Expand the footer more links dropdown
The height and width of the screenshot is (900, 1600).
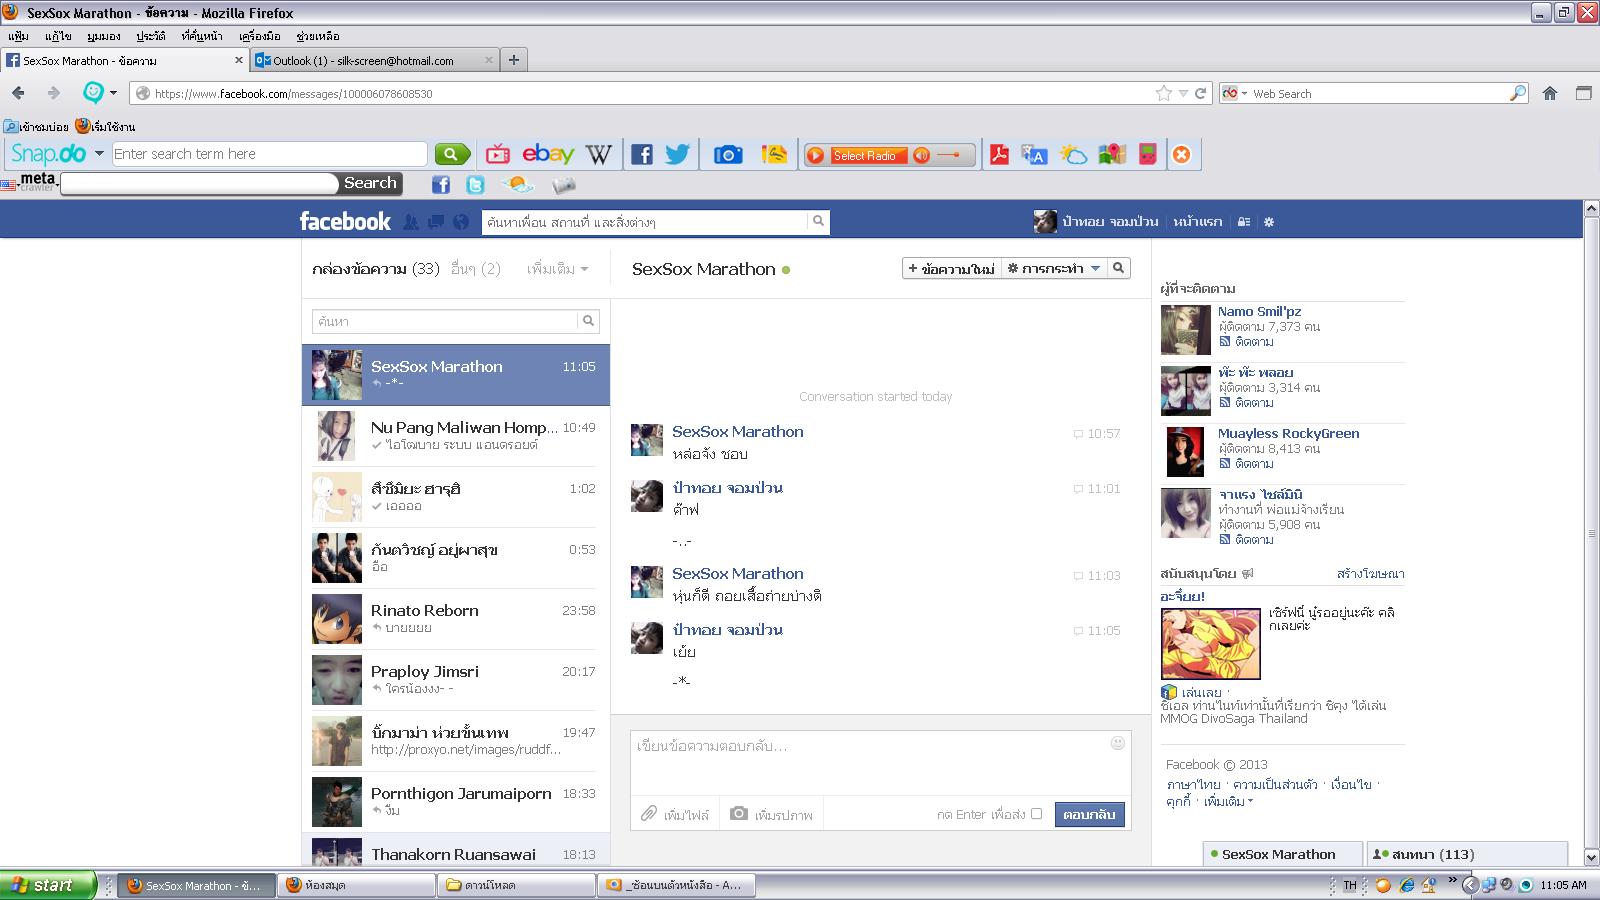click(x=1228, y=801)
